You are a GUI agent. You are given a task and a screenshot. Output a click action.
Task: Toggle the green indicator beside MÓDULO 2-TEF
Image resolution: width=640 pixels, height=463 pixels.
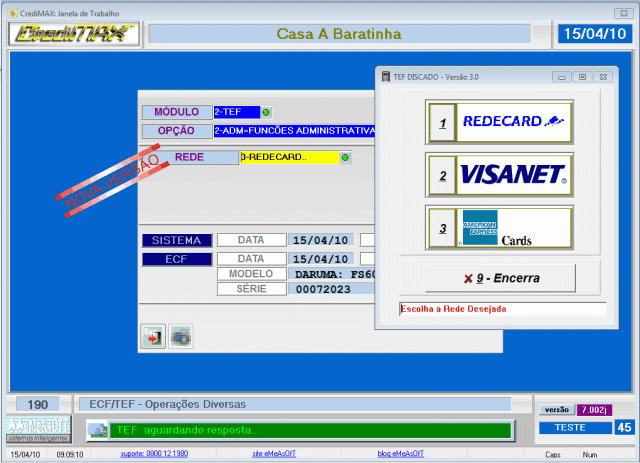point(266,112)
